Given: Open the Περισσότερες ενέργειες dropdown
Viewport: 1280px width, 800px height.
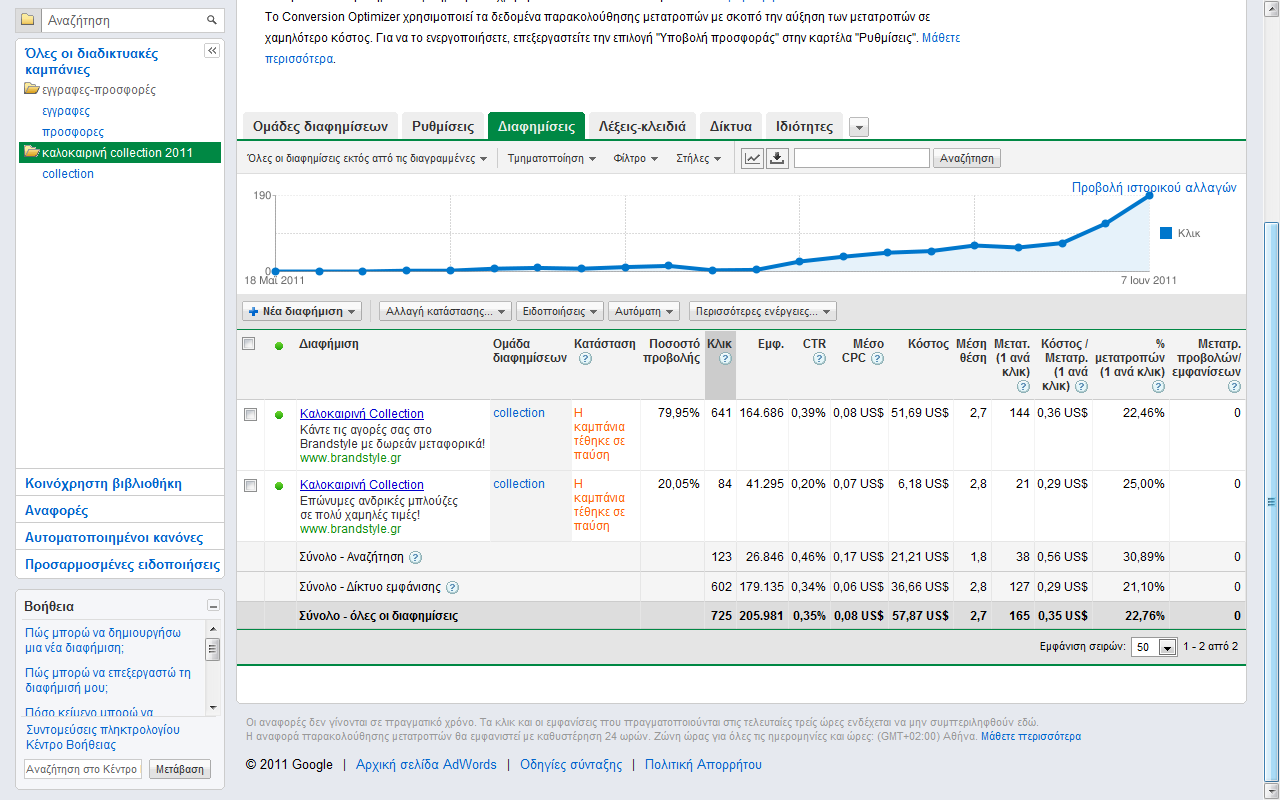Looking at the screenshot, I should (x=762, y=311).
